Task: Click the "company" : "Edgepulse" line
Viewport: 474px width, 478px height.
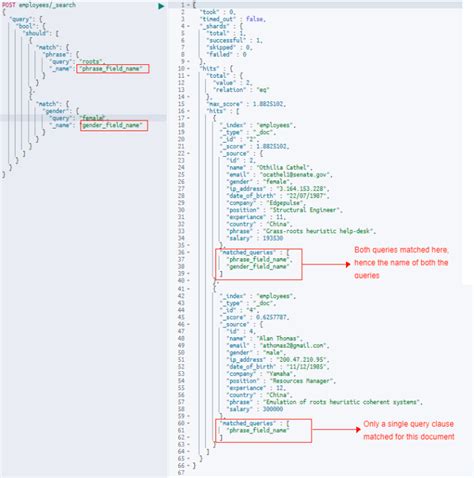Action: tap(266, 203)
